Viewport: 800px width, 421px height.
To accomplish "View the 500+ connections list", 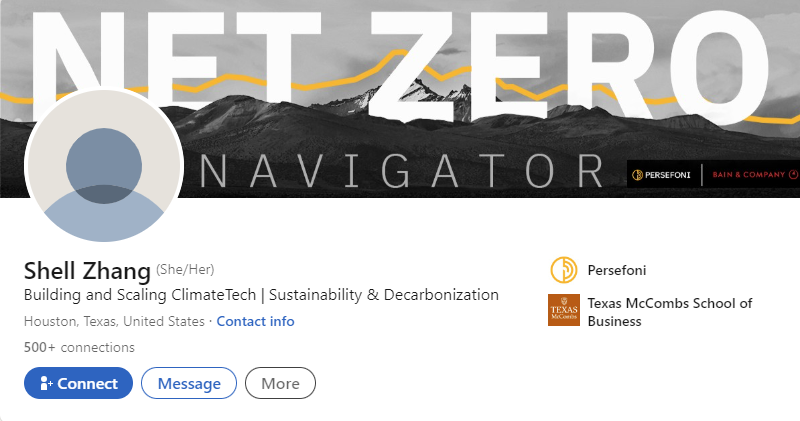I will (x=79, y=348).
